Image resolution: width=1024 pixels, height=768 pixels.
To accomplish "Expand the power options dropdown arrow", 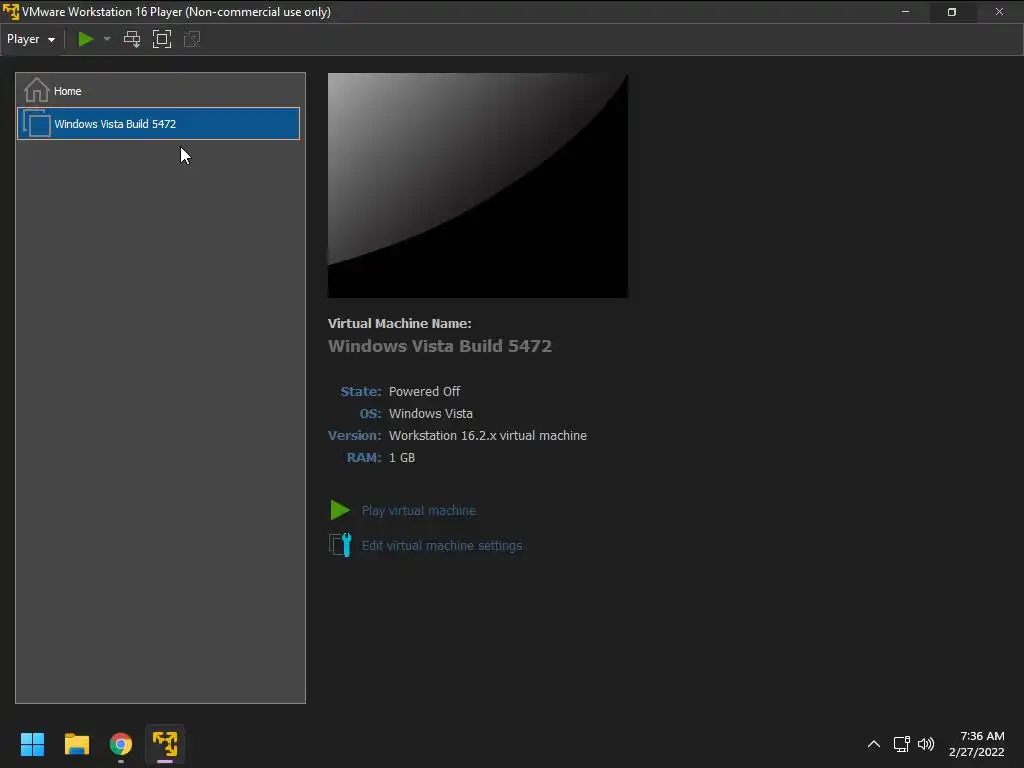I will coord(107,39).
